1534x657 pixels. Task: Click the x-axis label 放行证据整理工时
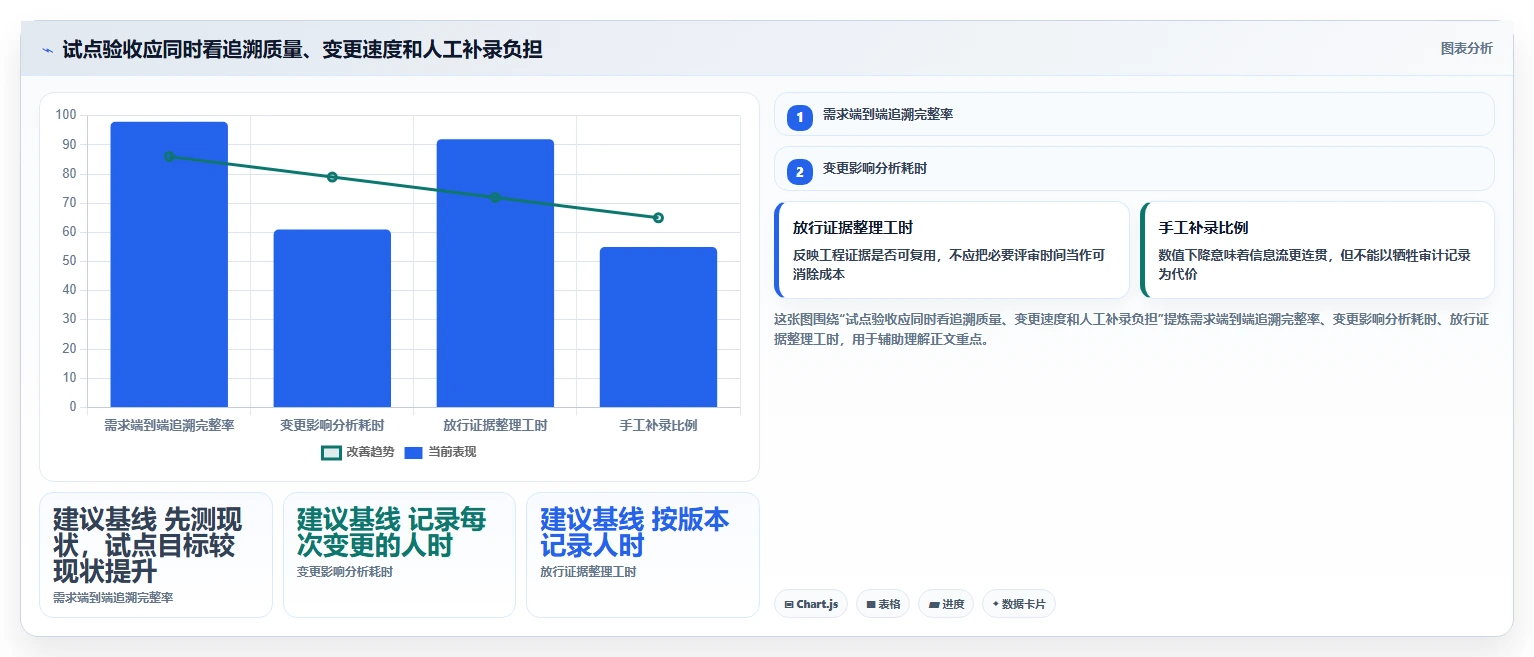coord(495,425)
